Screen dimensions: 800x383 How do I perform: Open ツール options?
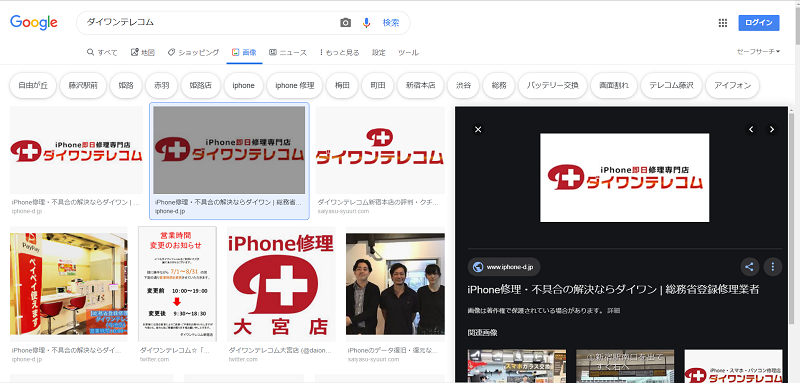tap(408, 53)
